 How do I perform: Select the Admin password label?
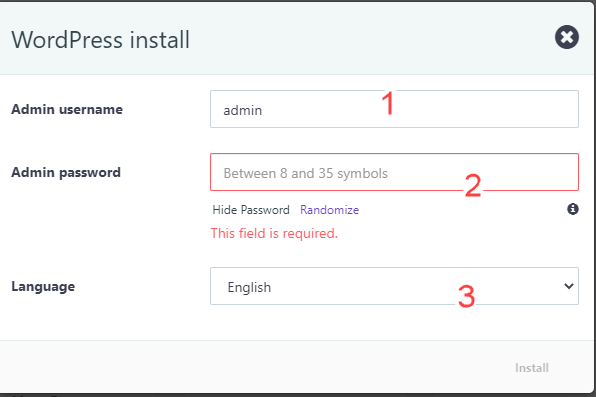66,173
